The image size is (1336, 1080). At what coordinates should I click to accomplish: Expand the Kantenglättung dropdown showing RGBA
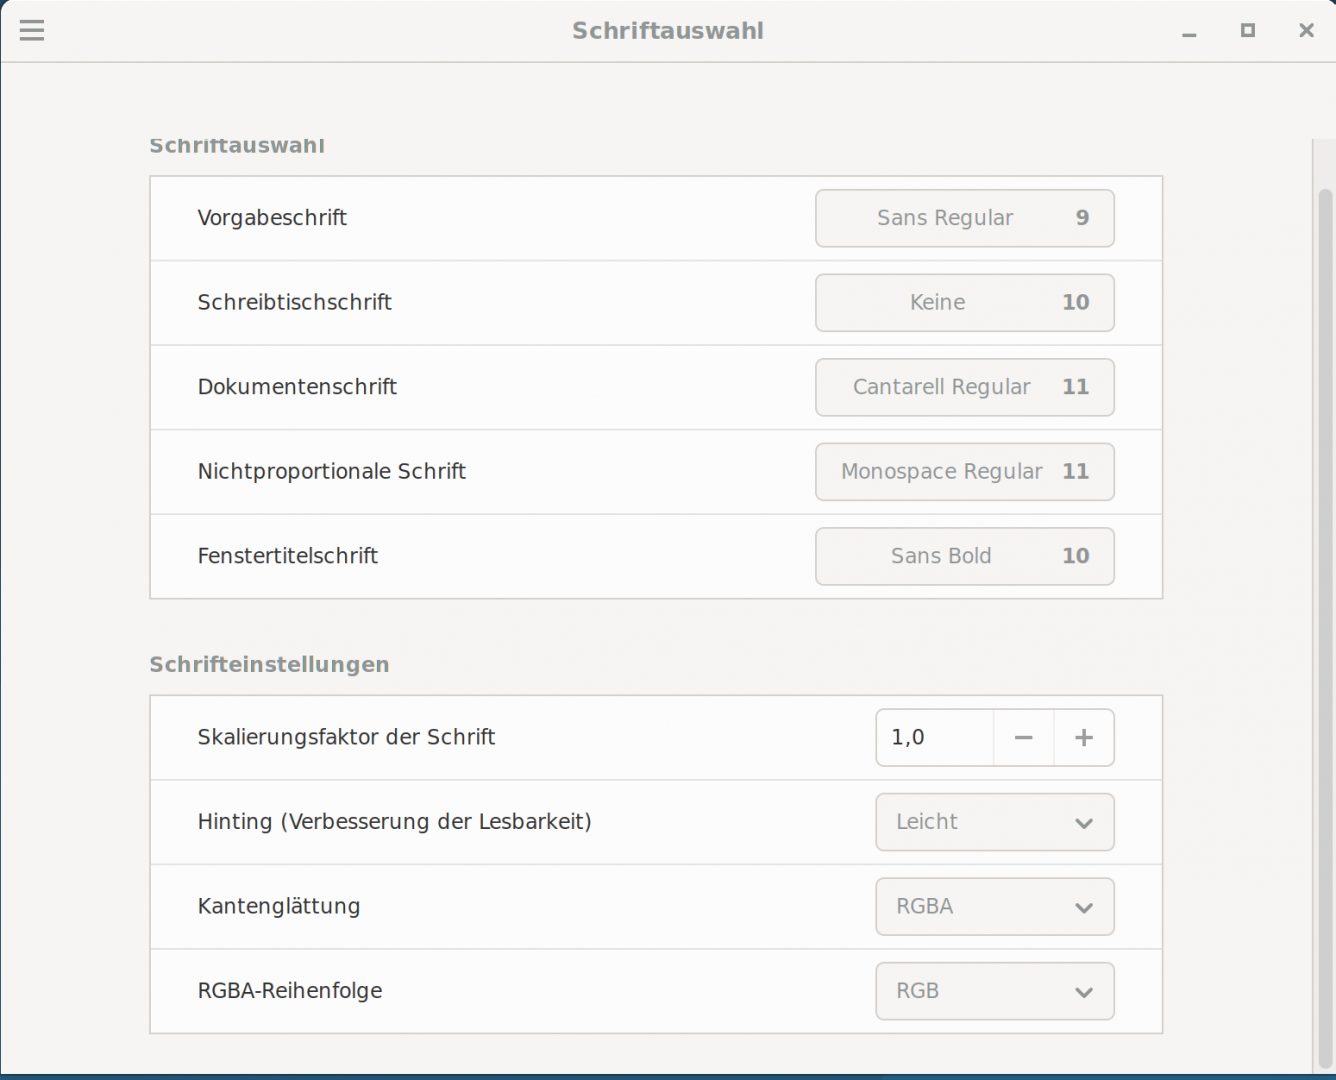[994, 907]
